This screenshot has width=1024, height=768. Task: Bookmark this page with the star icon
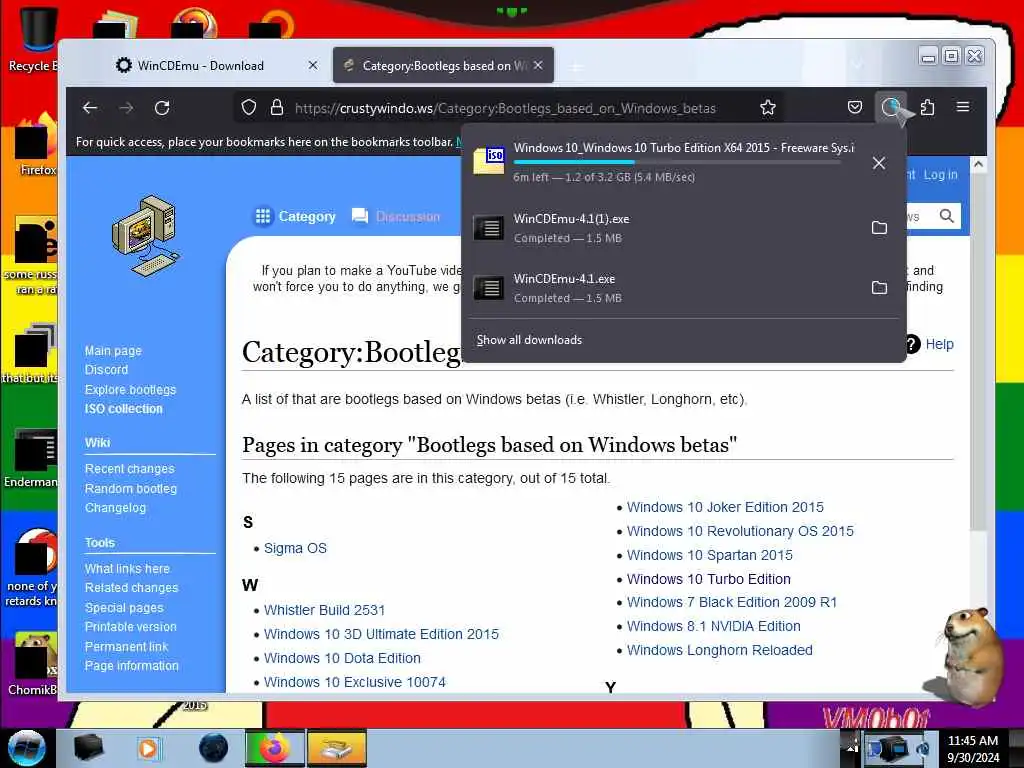pyautogui.click(x=768, y=108)
